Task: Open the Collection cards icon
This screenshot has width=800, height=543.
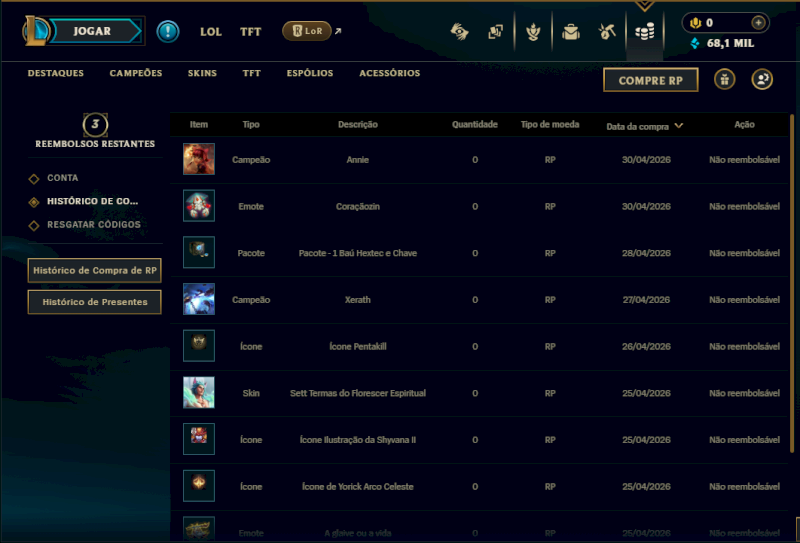Action: coord(495,32)
